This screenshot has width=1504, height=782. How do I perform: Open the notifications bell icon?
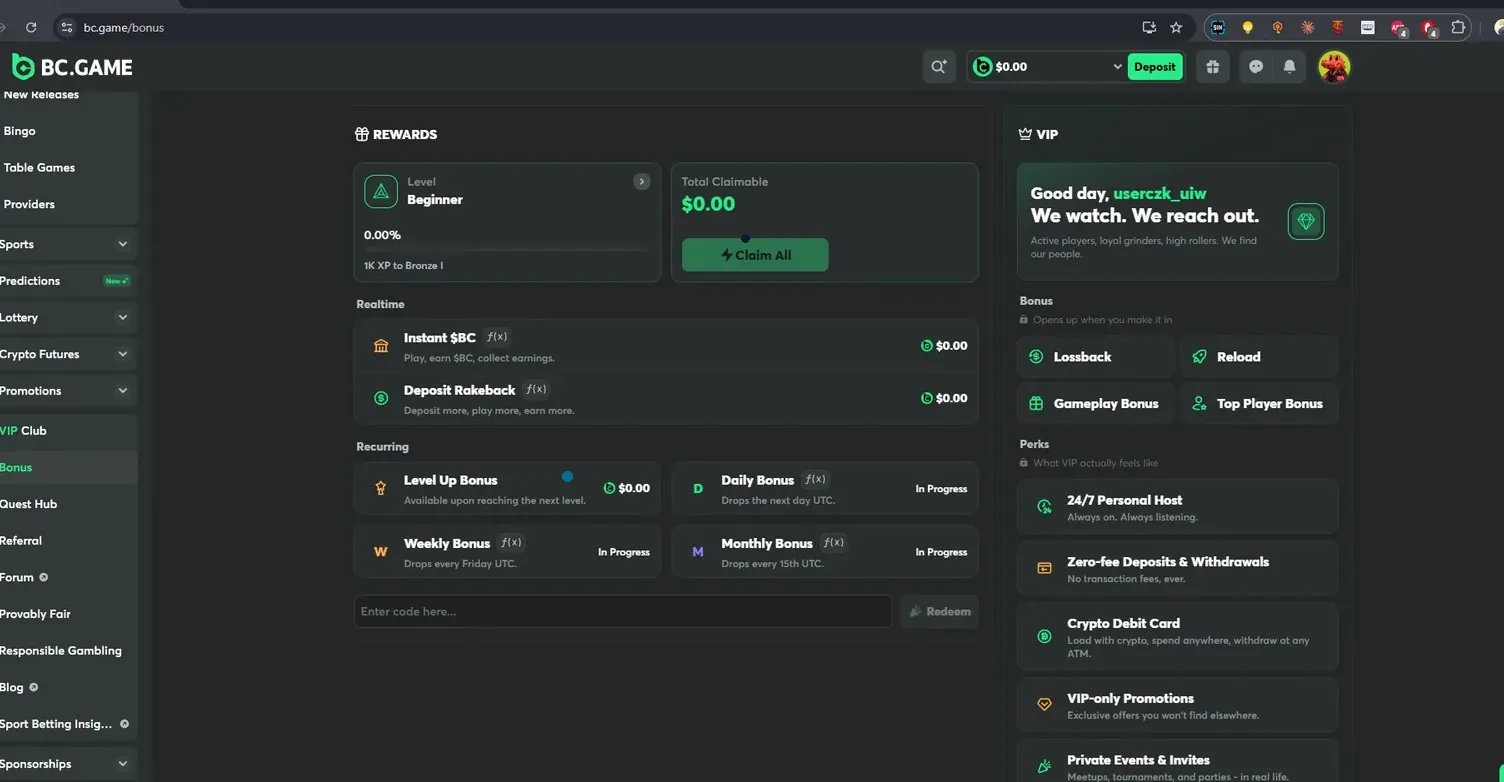(x=1289, y=67)
